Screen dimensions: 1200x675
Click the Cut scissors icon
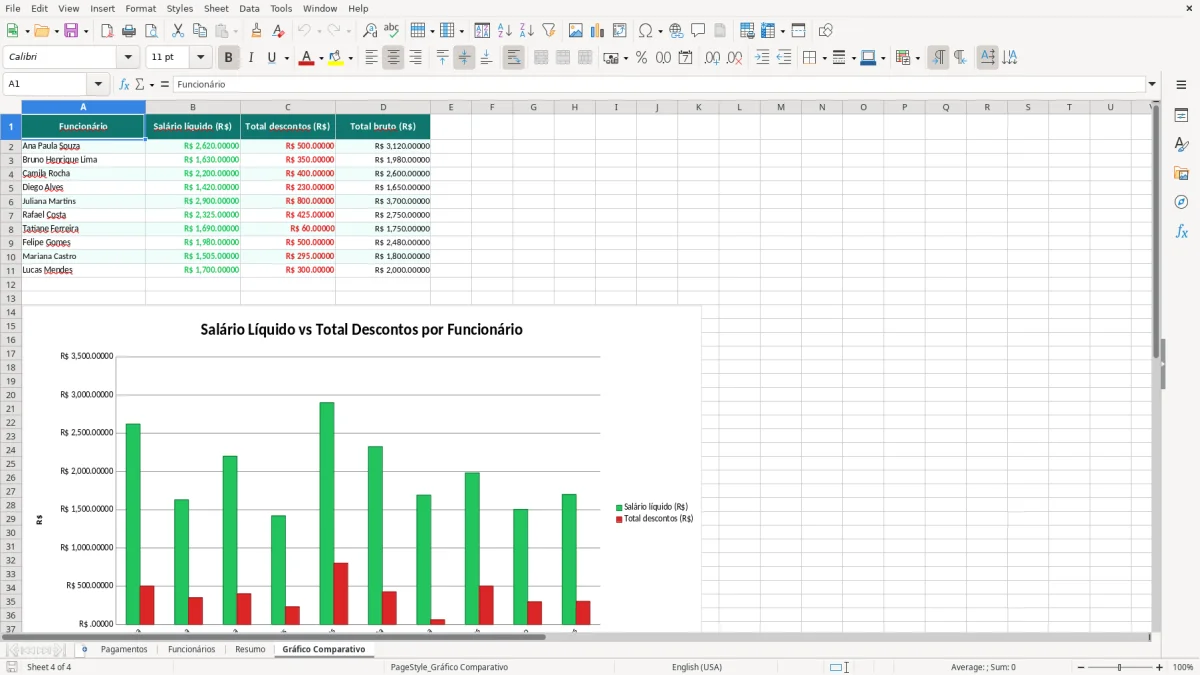click(178, 31)
